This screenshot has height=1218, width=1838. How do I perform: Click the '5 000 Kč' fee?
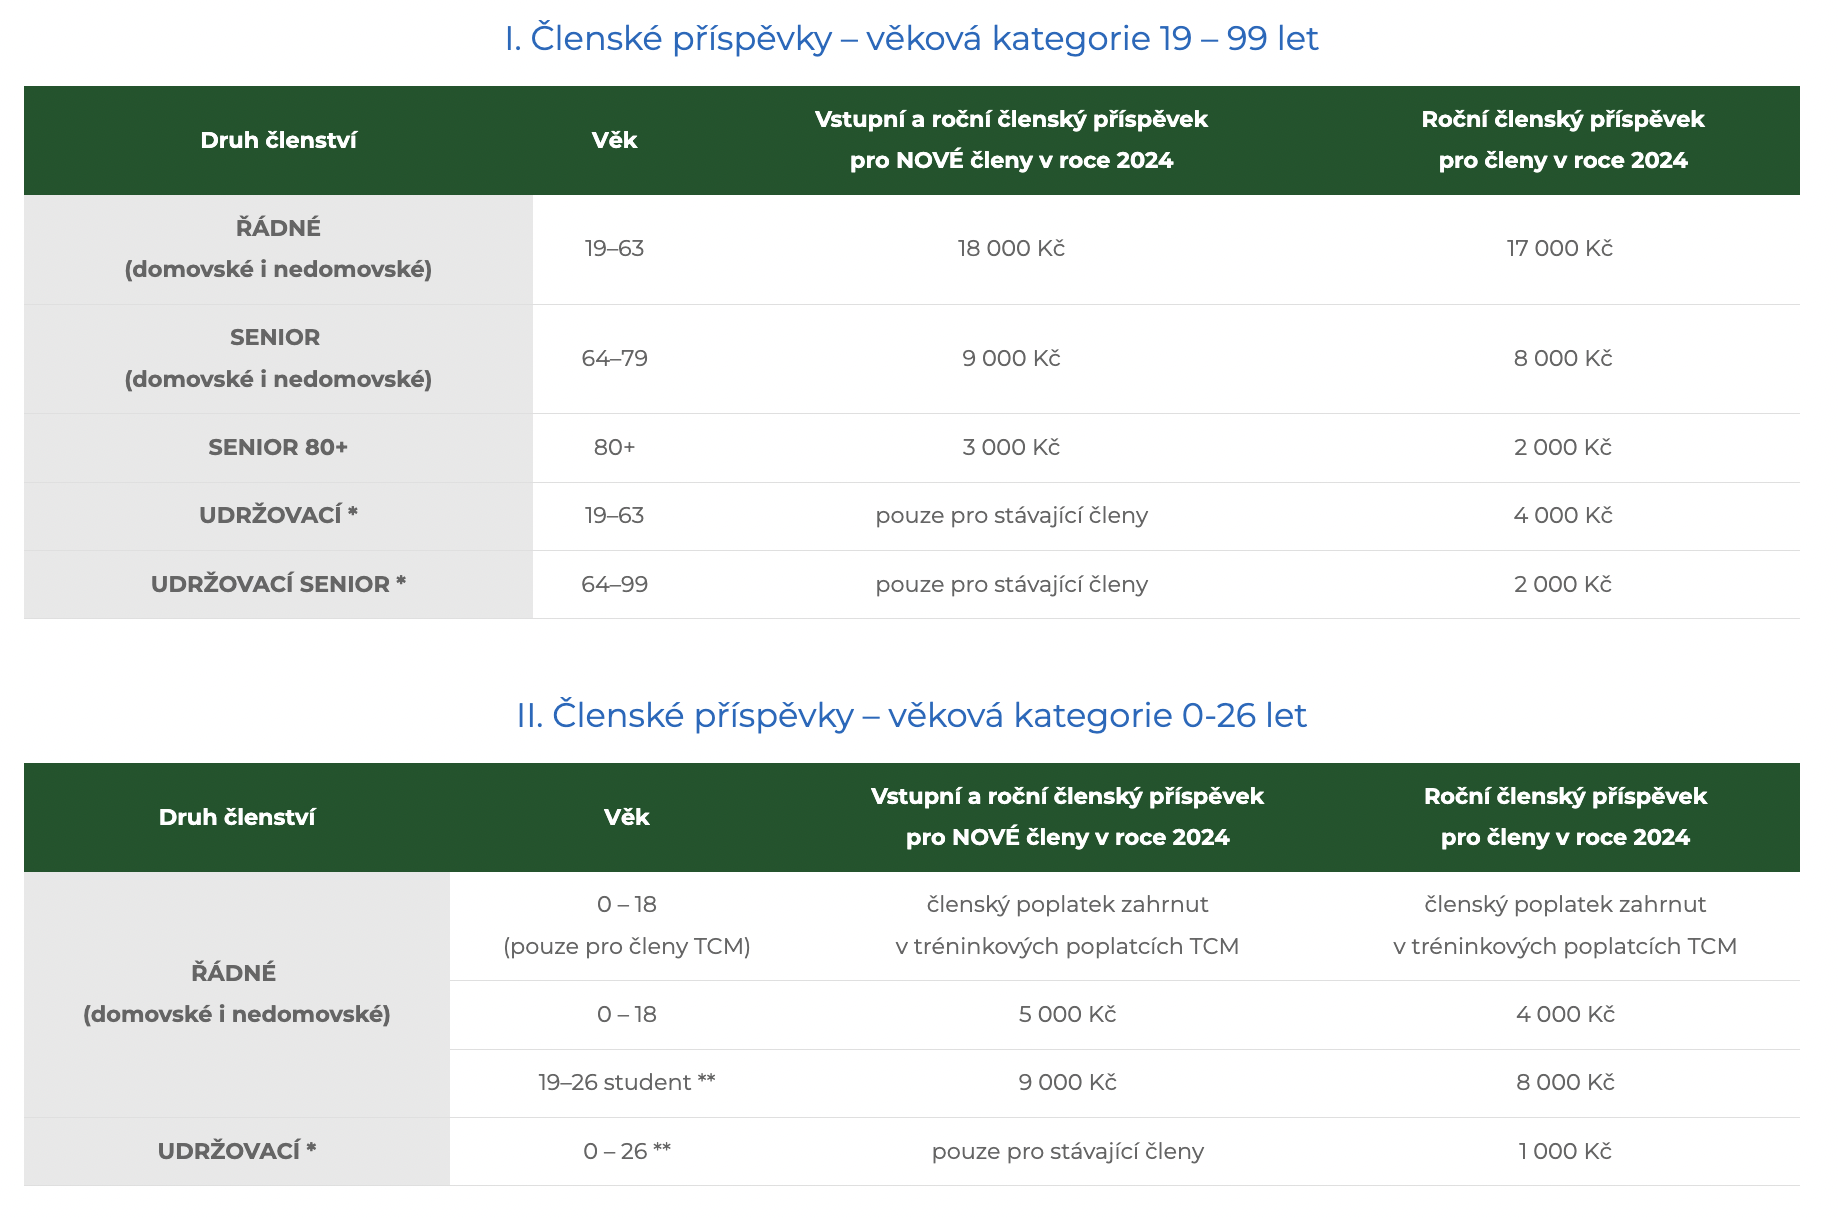tap(1067, 1014)
